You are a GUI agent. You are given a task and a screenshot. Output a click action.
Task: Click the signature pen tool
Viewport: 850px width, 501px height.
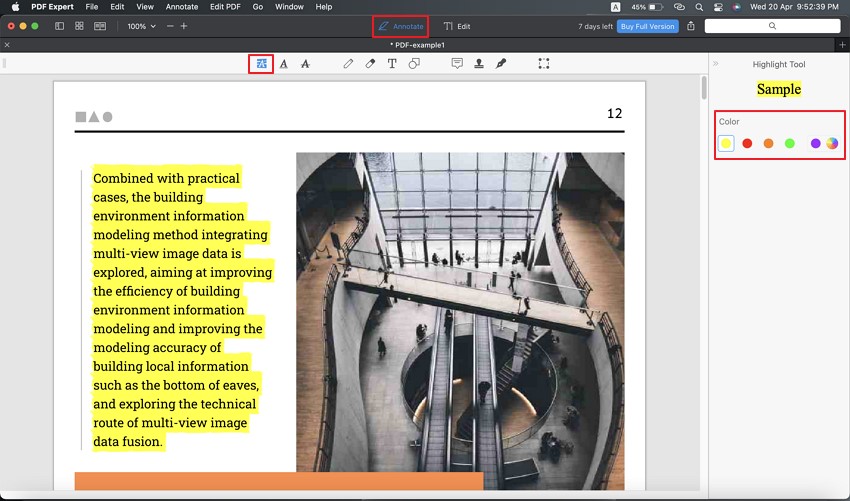point(501,63)
